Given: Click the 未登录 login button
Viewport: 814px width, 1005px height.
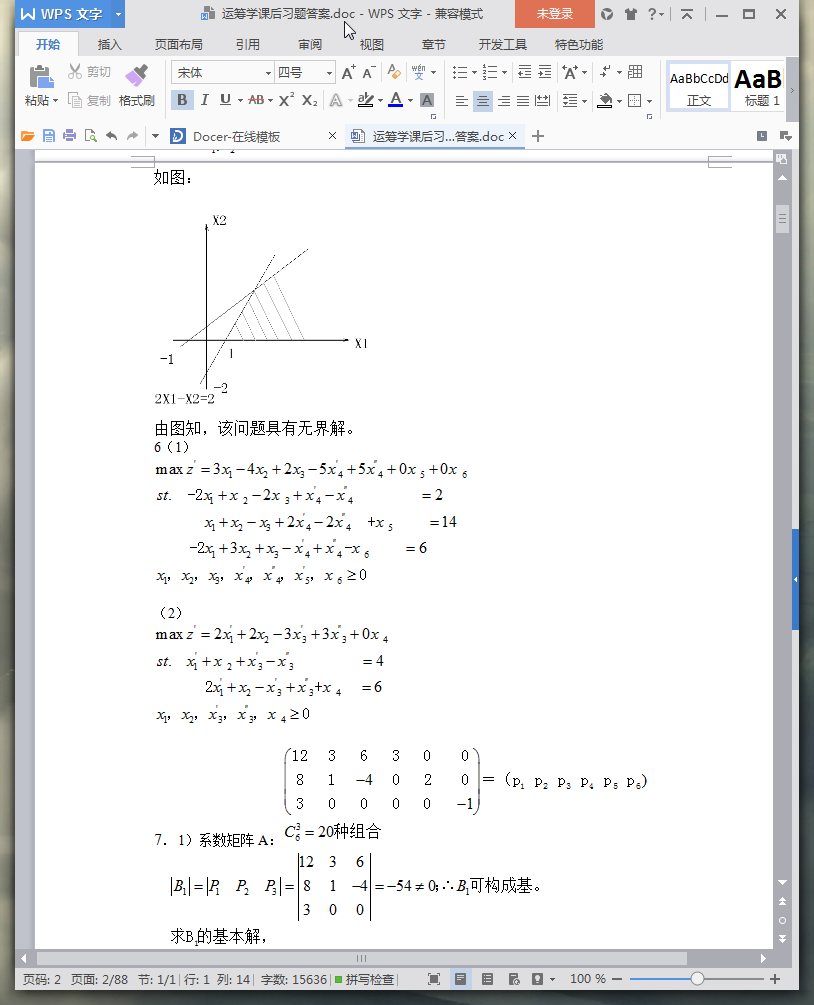Looking at the screenshot, I should click(554, 14).
